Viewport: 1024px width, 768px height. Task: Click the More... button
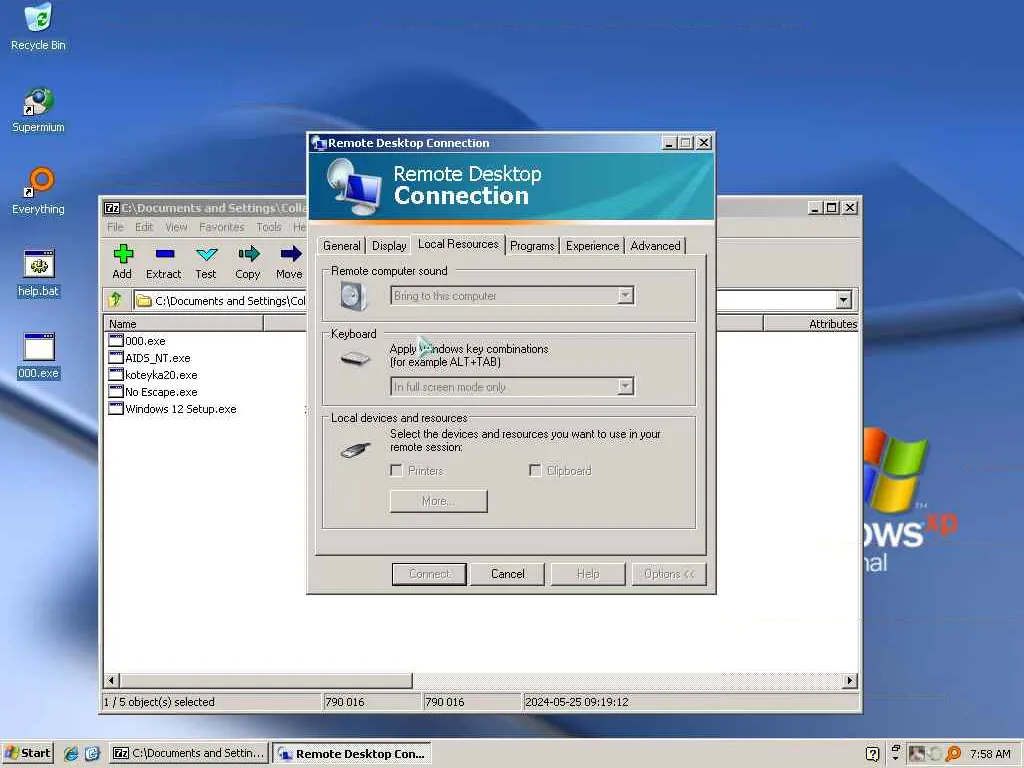438,501
